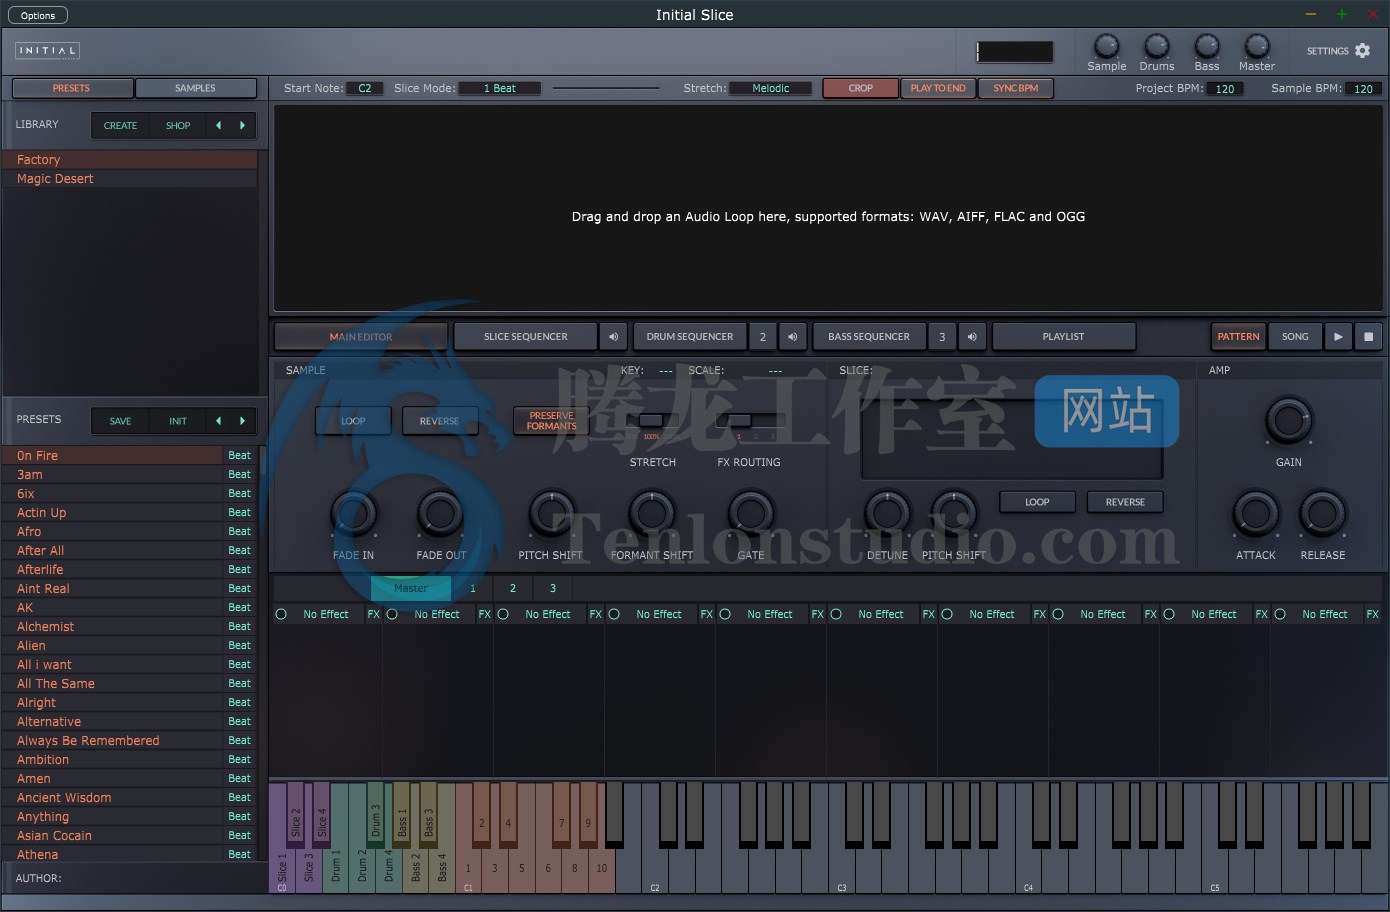Open Drum Sequencer number 2 selector
The width and height of the screenshot is (1390, 912).
[x=763, y=337]
